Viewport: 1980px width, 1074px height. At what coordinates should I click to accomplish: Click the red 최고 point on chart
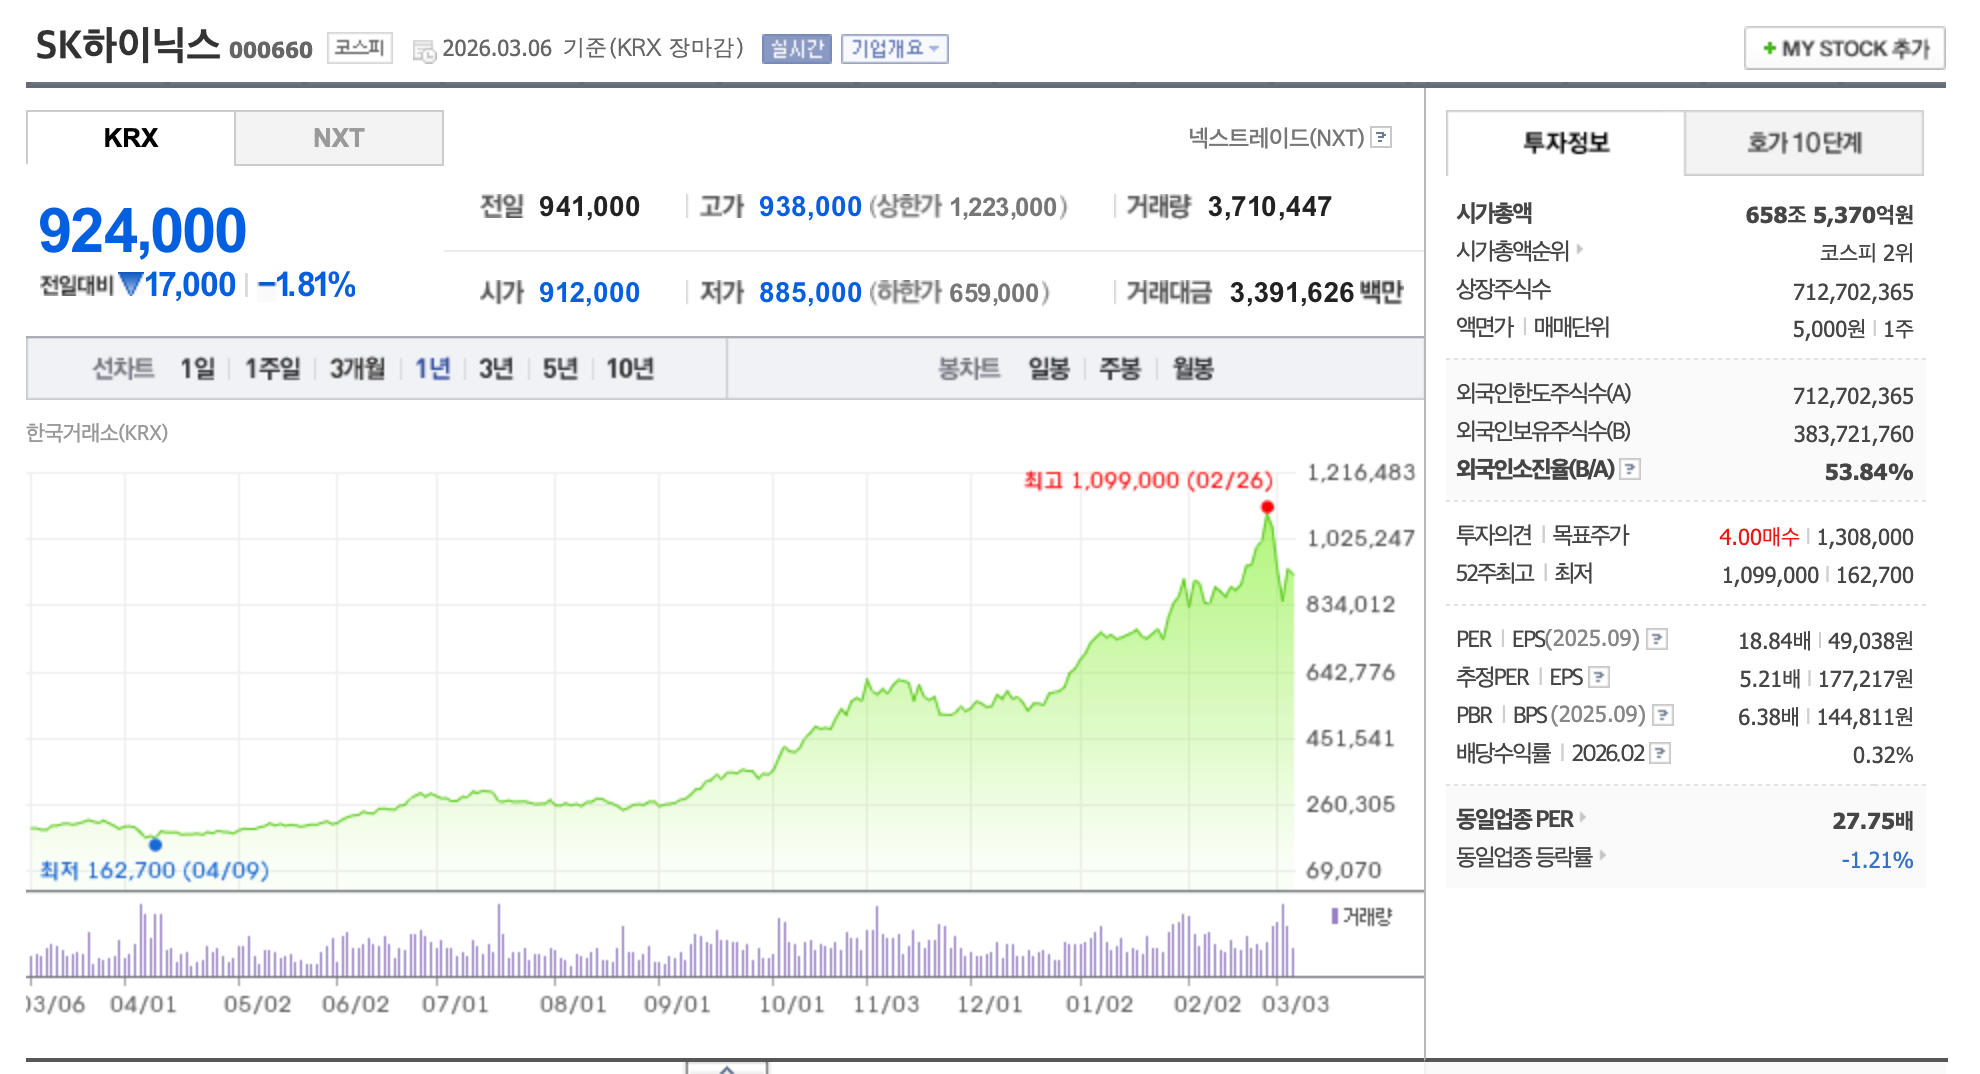[x=1267, y=507]
